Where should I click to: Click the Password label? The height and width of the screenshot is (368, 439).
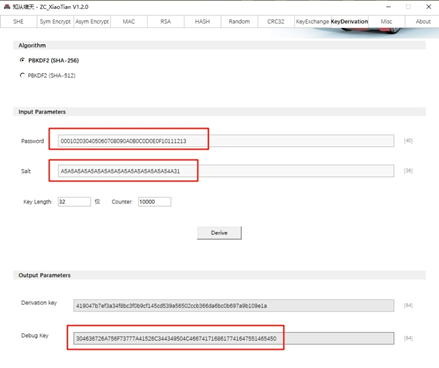32,141
